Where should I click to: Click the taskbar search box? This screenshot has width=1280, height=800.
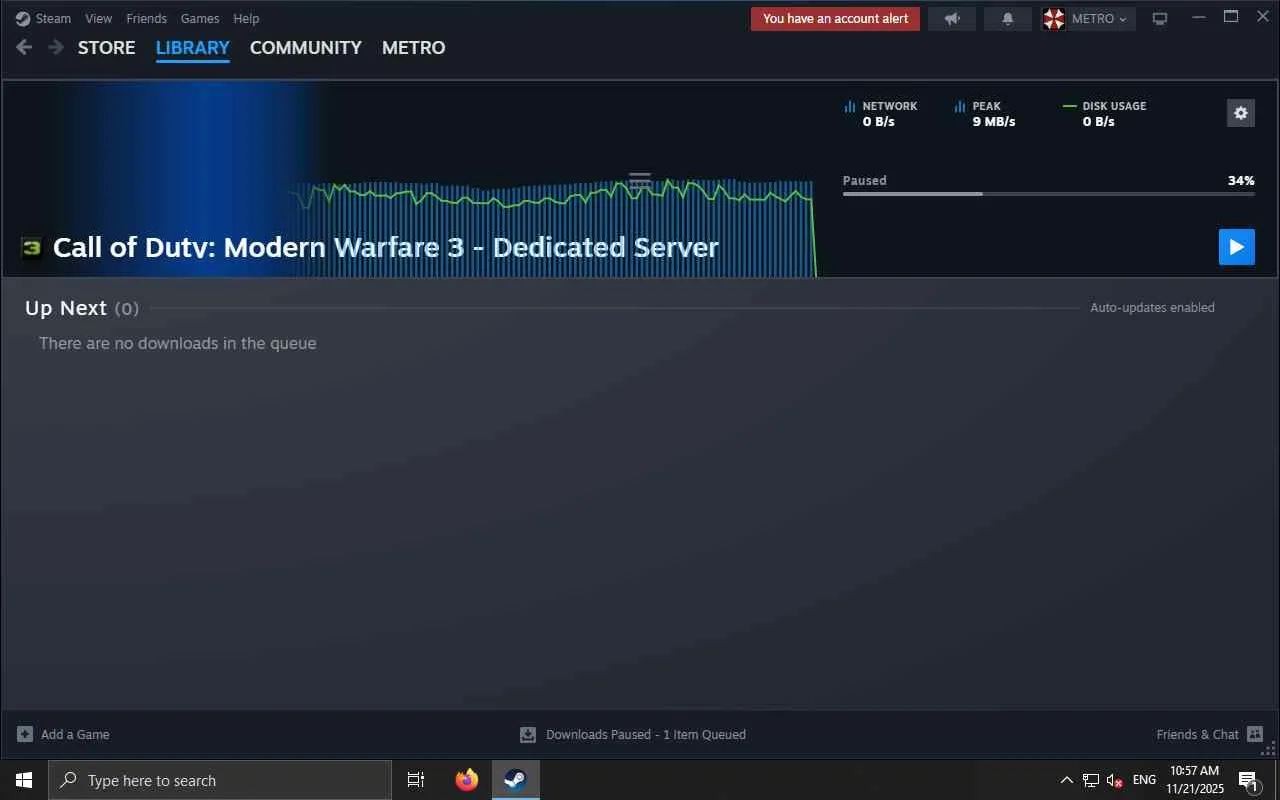220,780
